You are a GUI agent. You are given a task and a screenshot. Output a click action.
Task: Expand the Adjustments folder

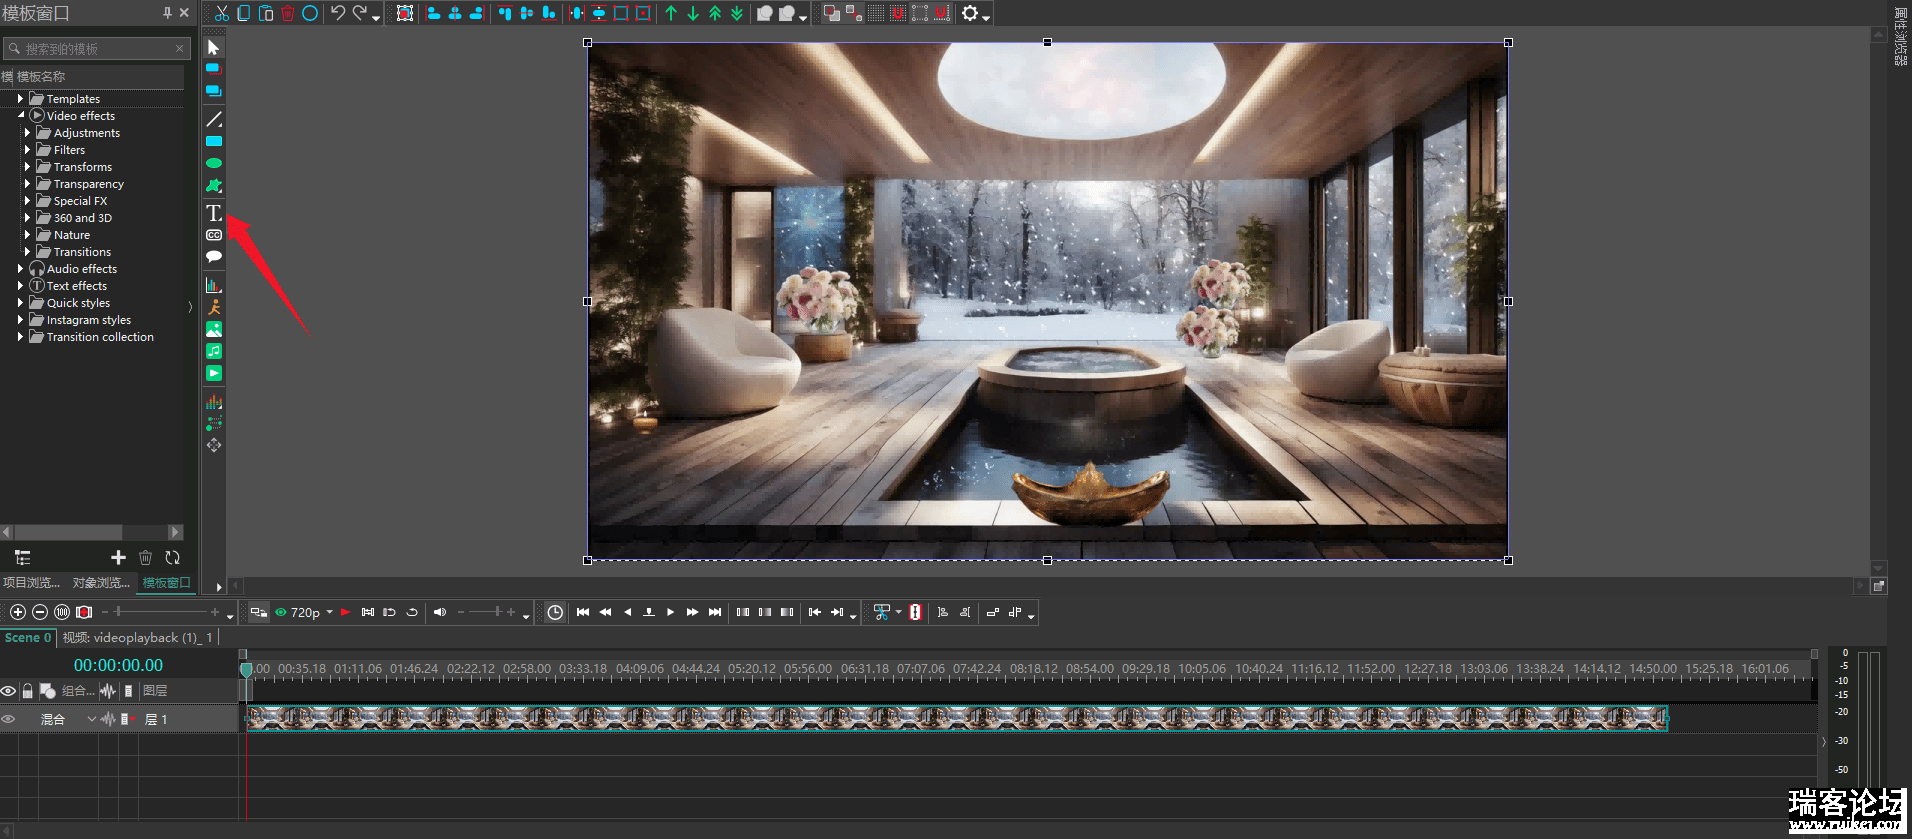[x=27, y=133]
